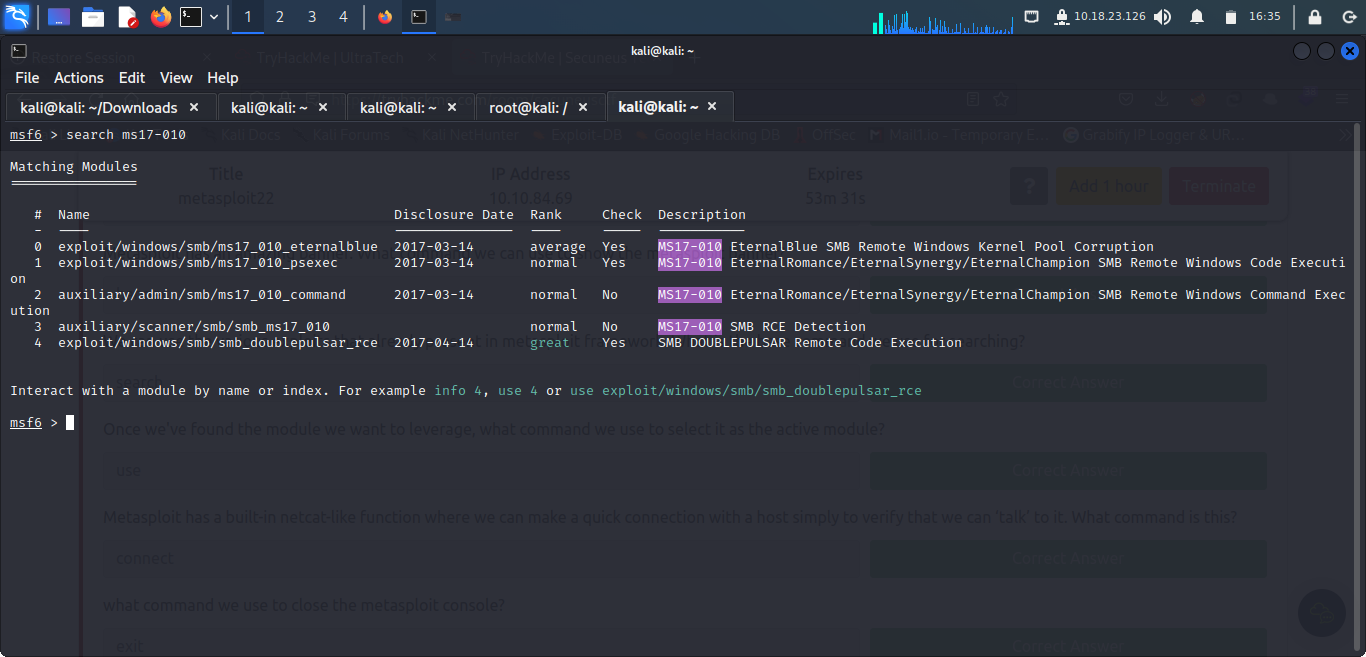Maximize the terminal window
1366x657 pixels.
[1325, 51]
